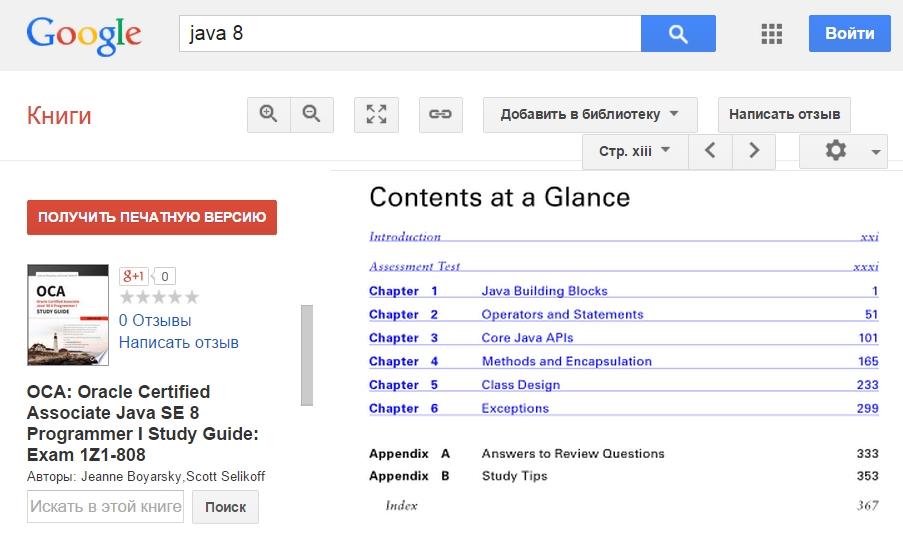Click the Войти sign-in button

849,34
